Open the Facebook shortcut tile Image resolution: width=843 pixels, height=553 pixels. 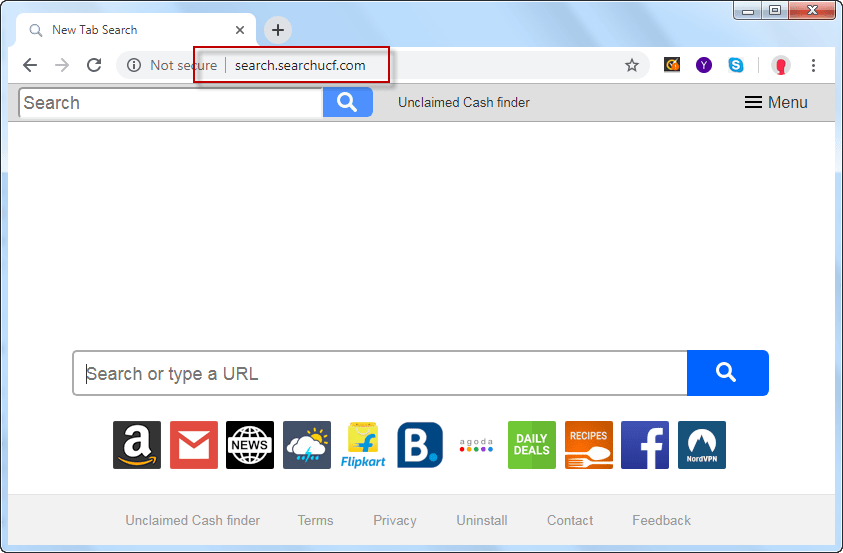coord(645,445)
